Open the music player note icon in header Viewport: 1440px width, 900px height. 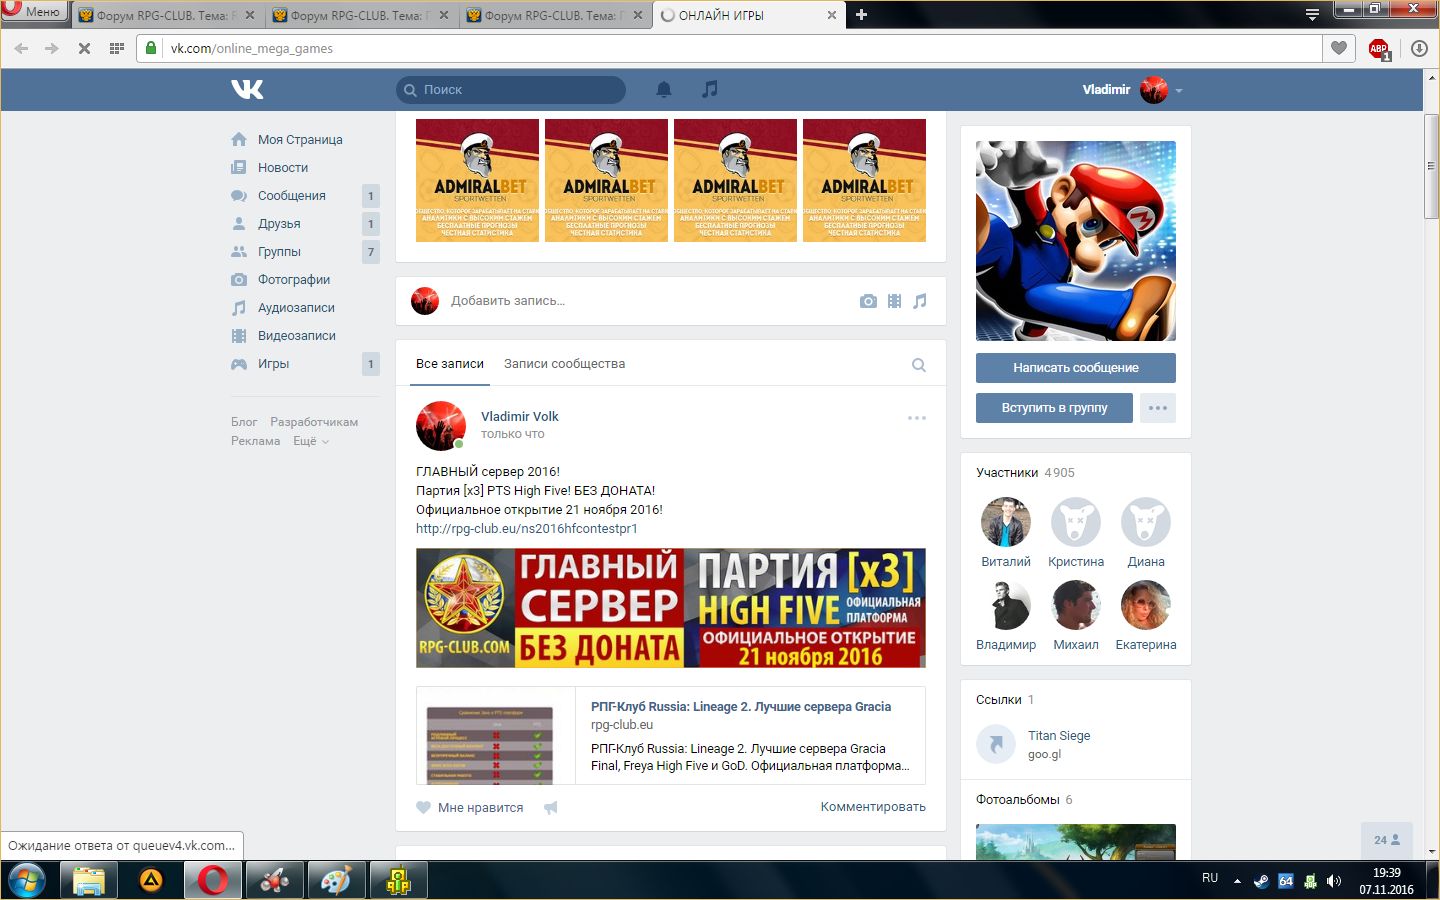coord(709,89)
